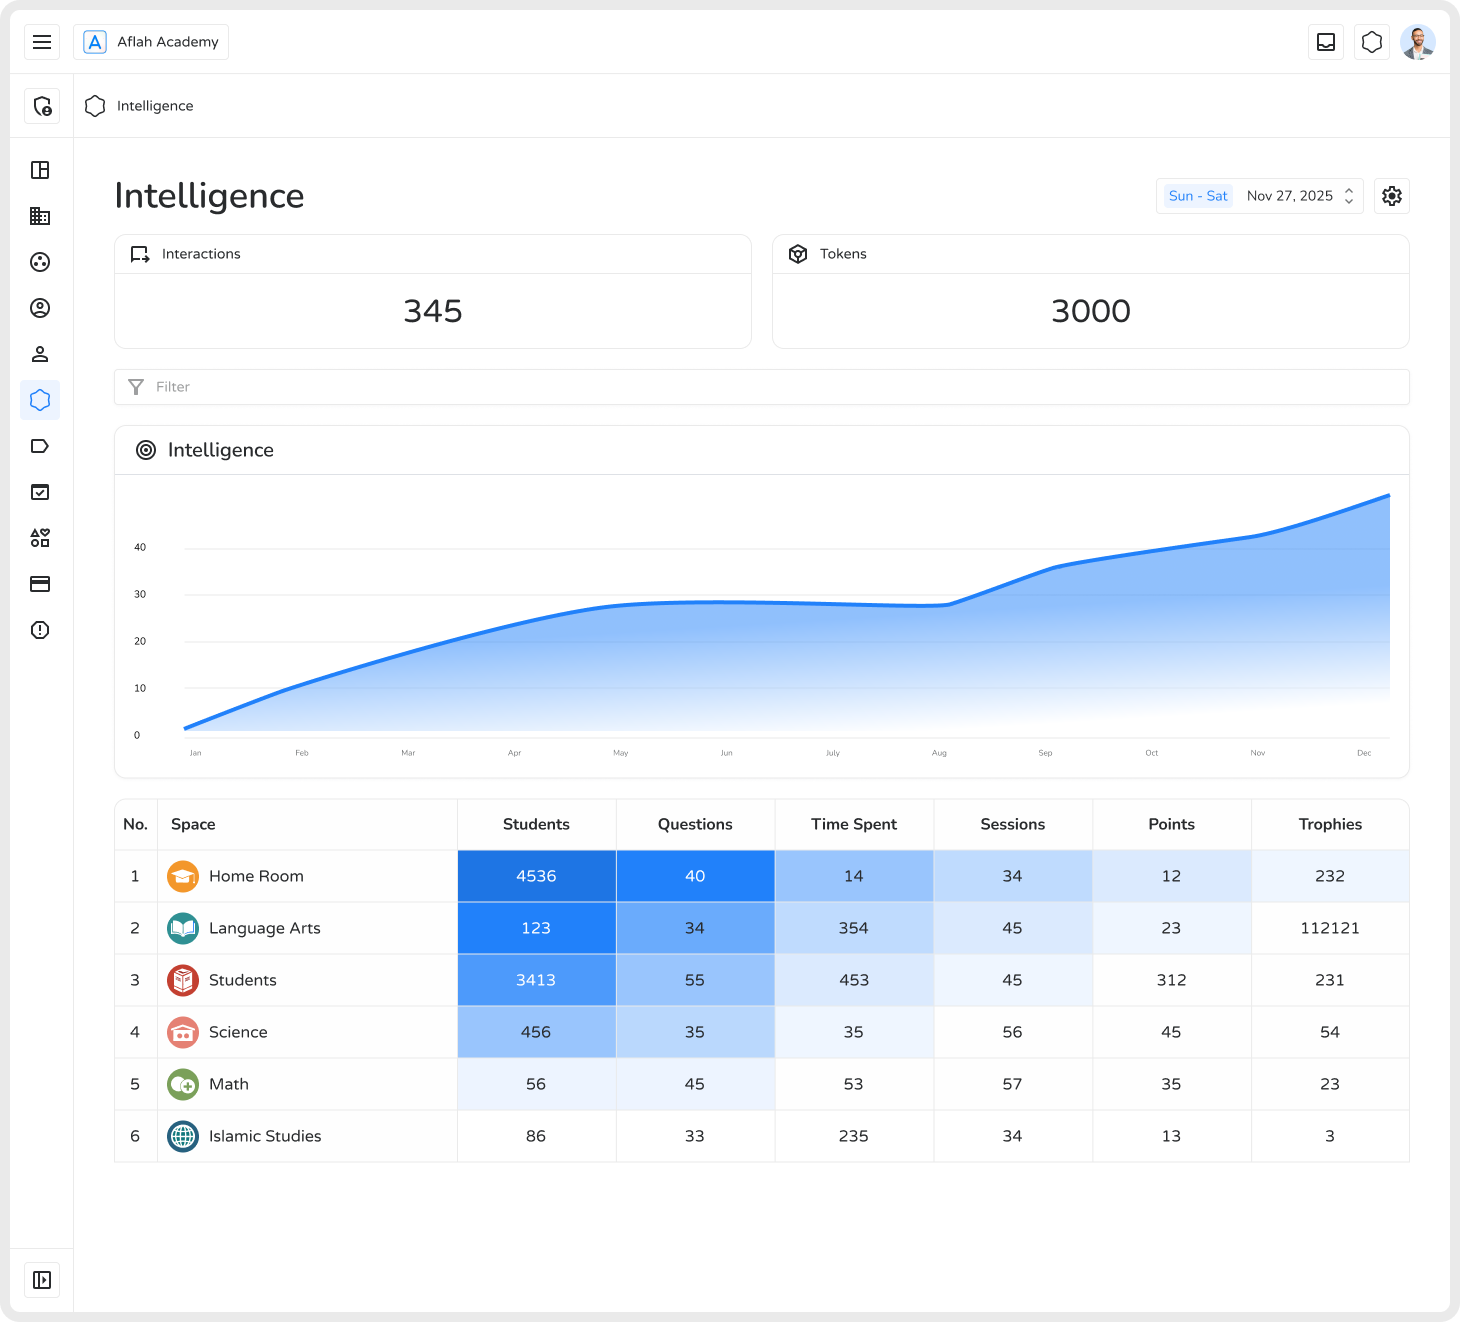Collapse the sidebar using bottom panel toggle

coord(42,1280)
